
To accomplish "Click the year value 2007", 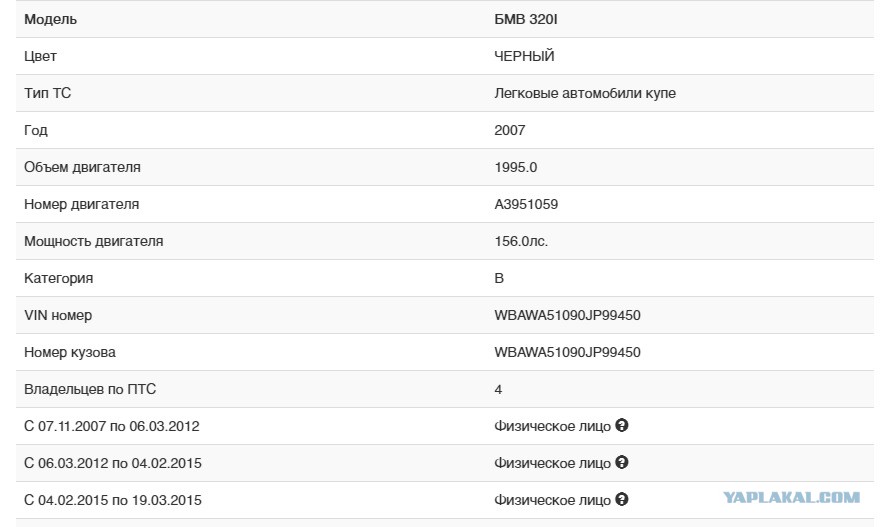I will [x=510, y=130].
